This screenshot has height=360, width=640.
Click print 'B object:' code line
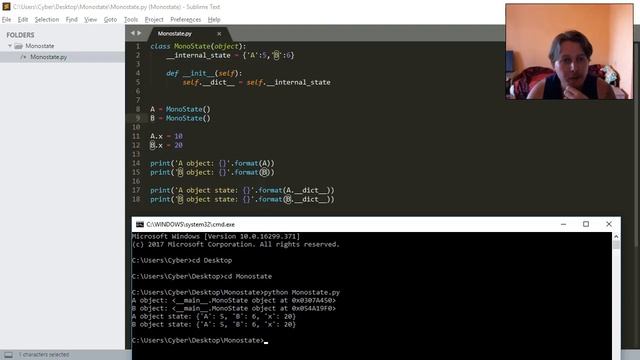coord(212,172)
